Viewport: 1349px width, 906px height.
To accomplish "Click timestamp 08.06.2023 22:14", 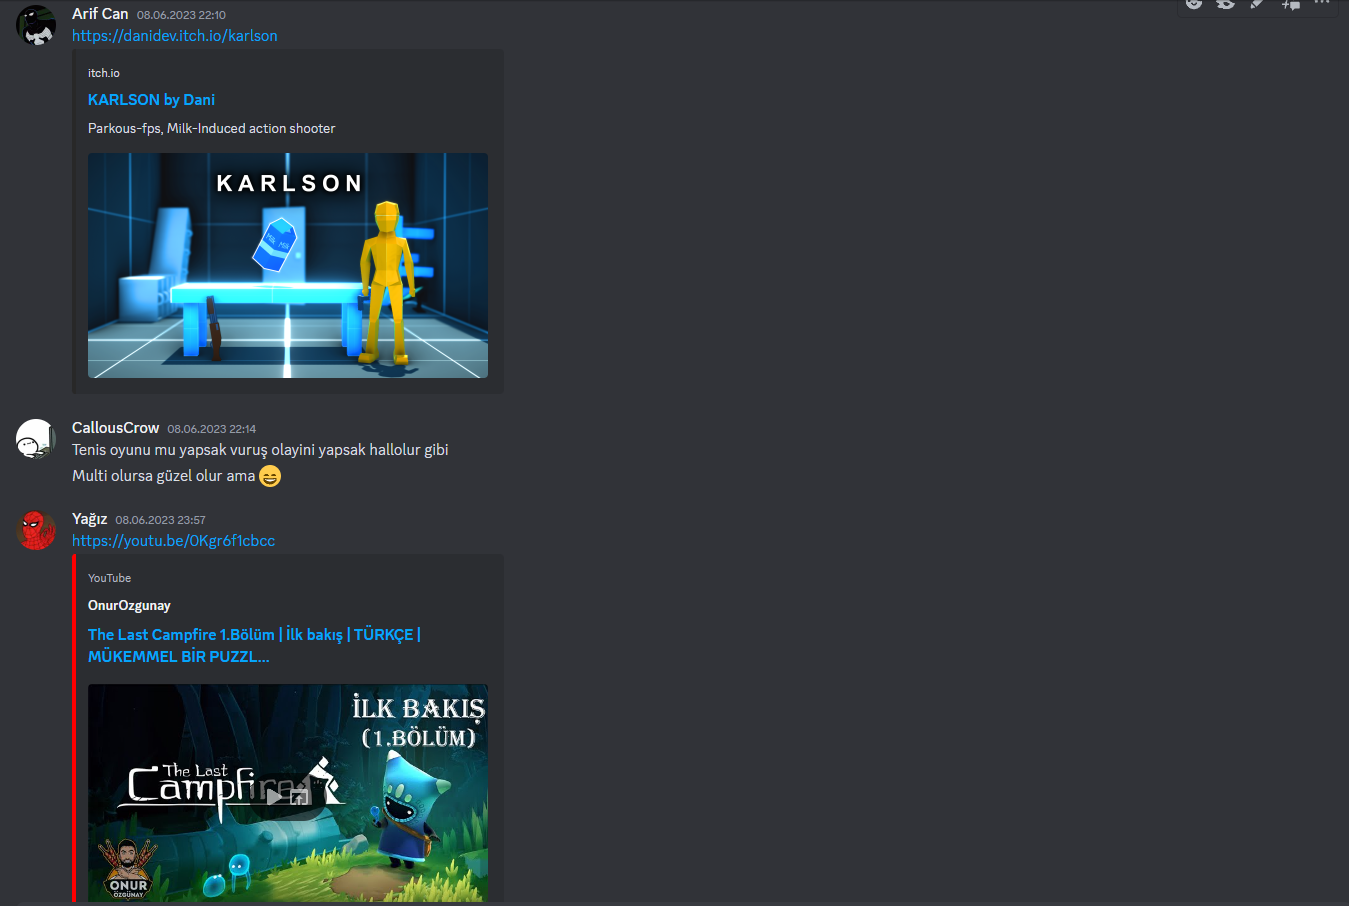I will (212, 429).
